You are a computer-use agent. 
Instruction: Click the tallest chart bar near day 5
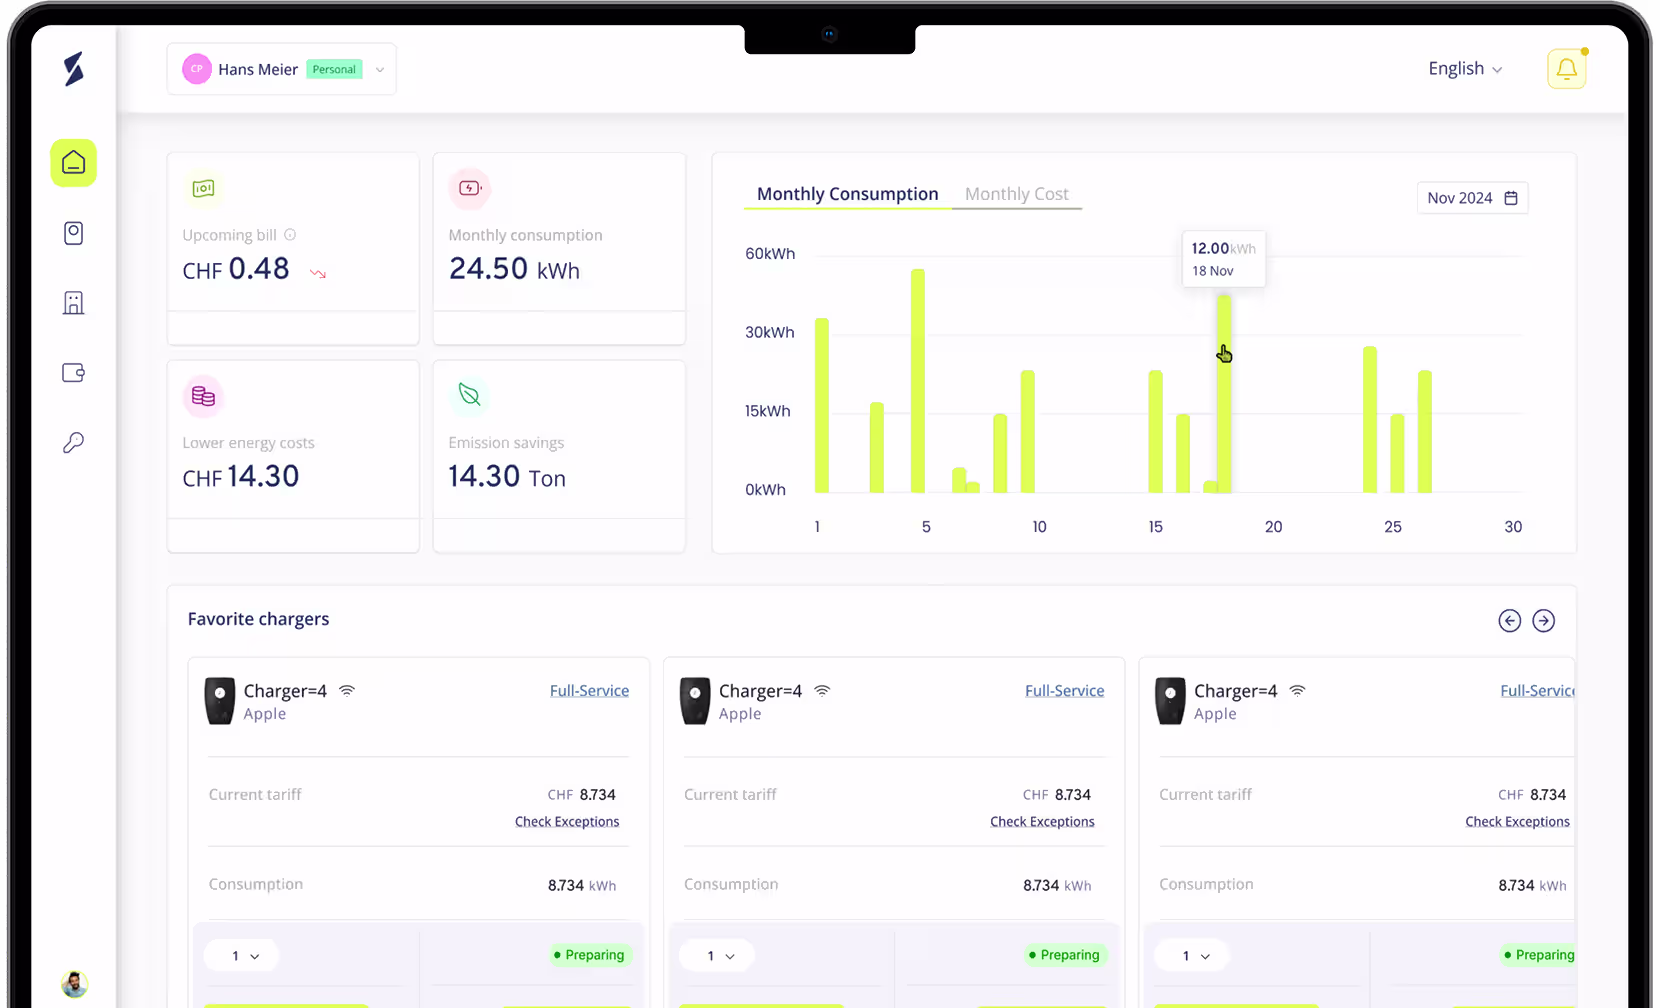click(x=918, y=381)
